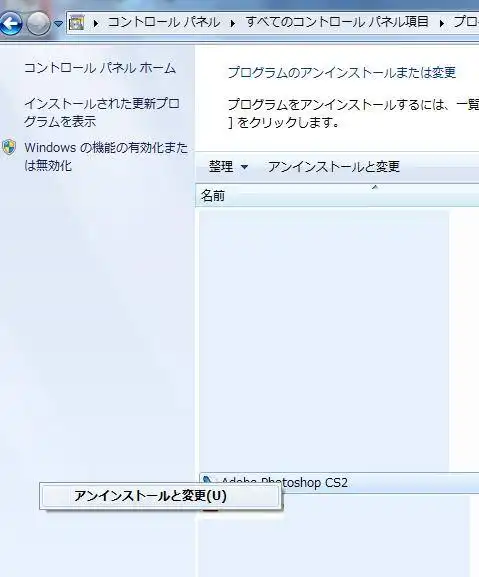Click the Control Panel icon in address bar

point(77,23)
